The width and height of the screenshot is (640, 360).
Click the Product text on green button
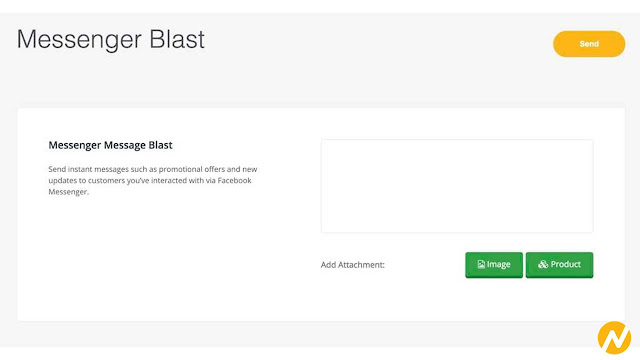[565, 264]
